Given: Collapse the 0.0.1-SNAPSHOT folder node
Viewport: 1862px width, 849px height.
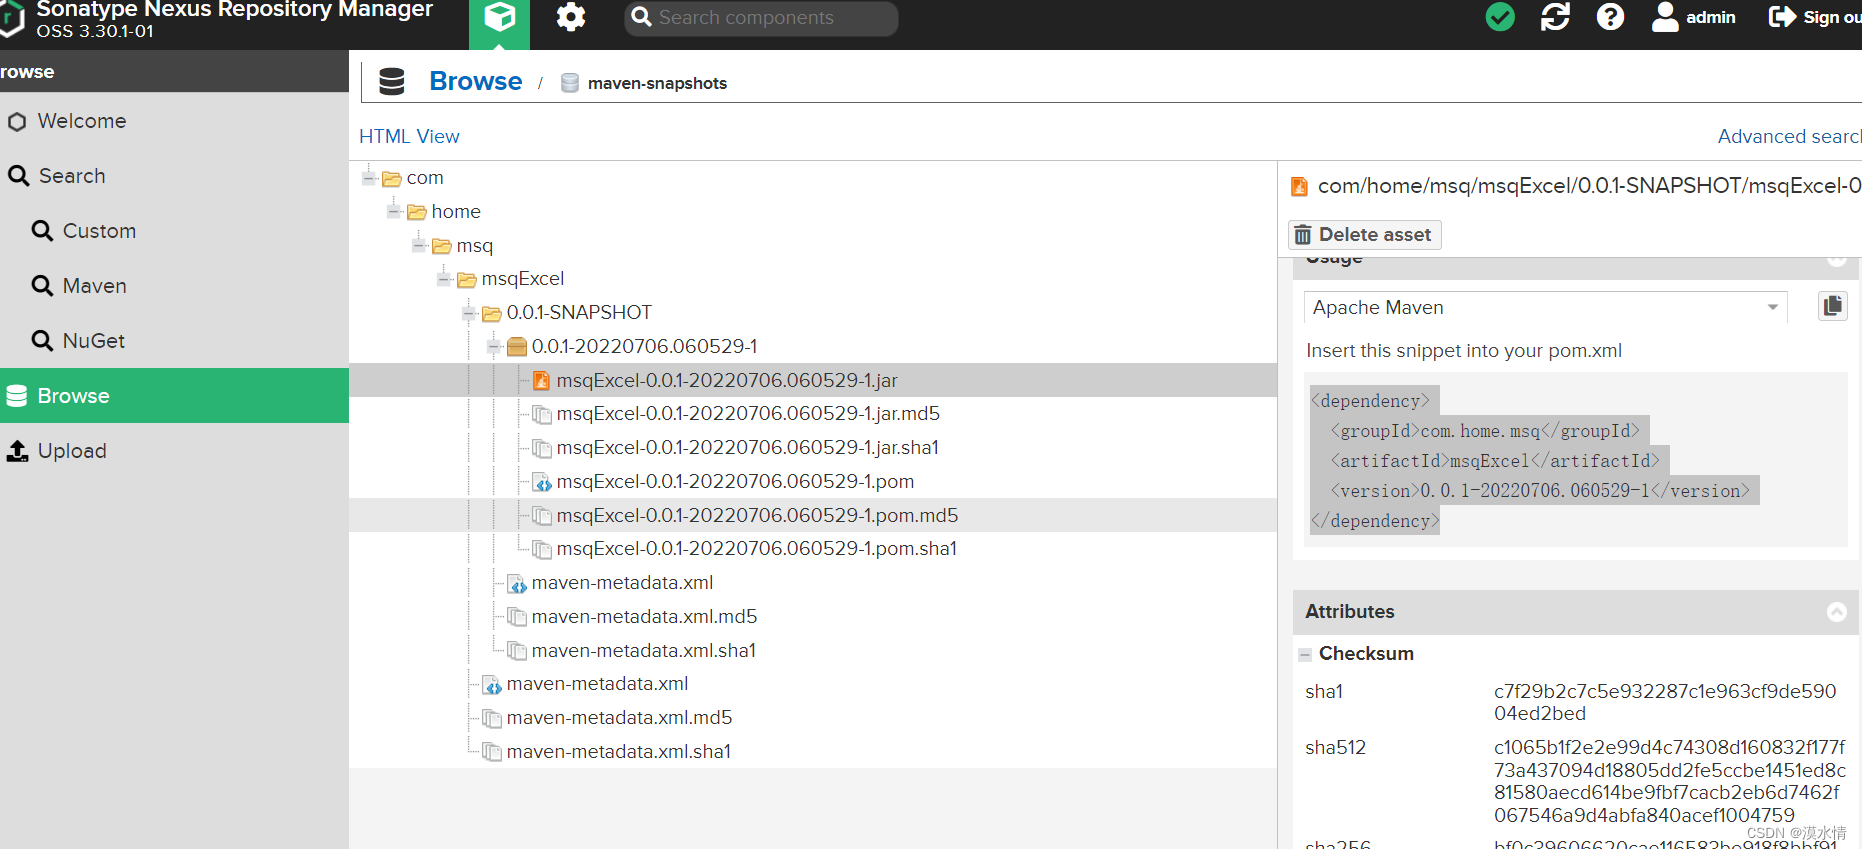Looking at the screenshot, I should pyautogui.click(x=469, y=313).
